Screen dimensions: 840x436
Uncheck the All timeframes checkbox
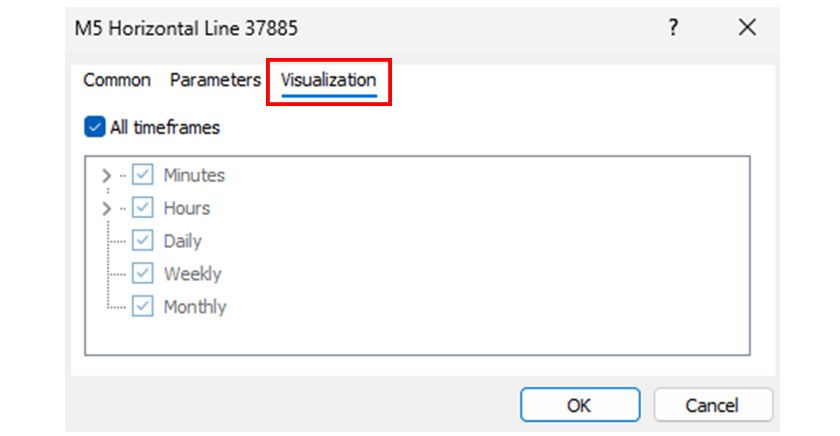(95, 127)
